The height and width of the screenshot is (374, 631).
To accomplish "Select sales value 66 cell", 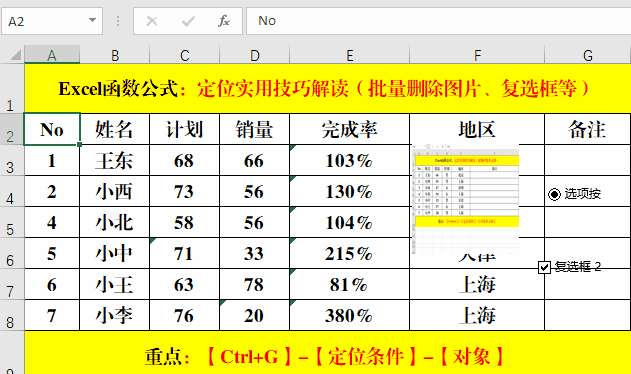I will [254, 160].
